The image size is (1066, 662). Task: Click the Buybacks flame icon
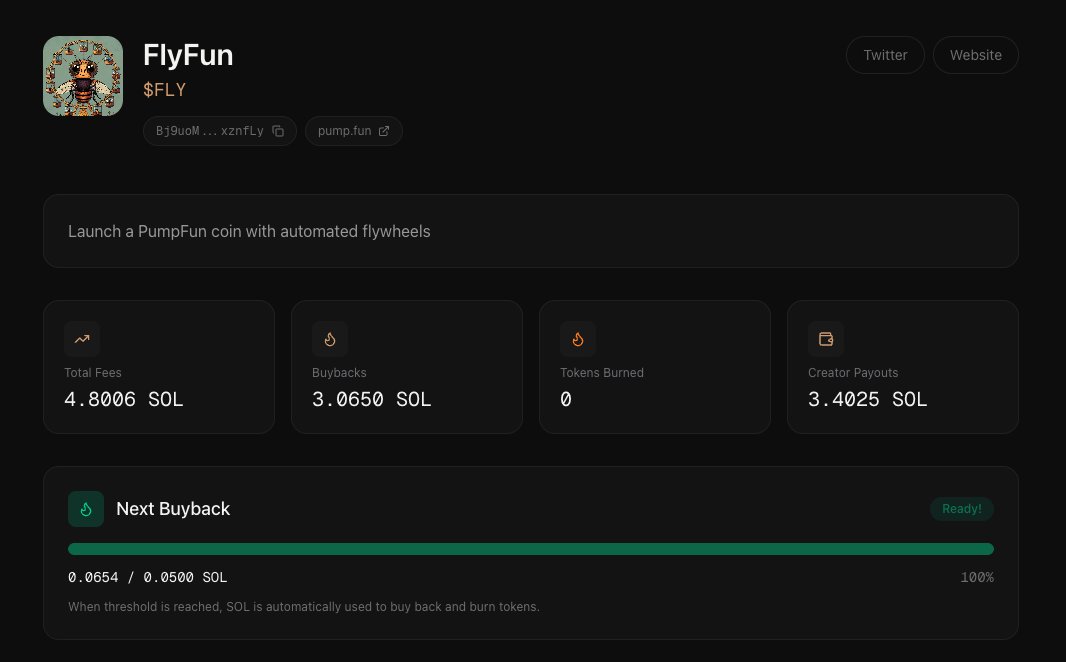coord(330,339)
